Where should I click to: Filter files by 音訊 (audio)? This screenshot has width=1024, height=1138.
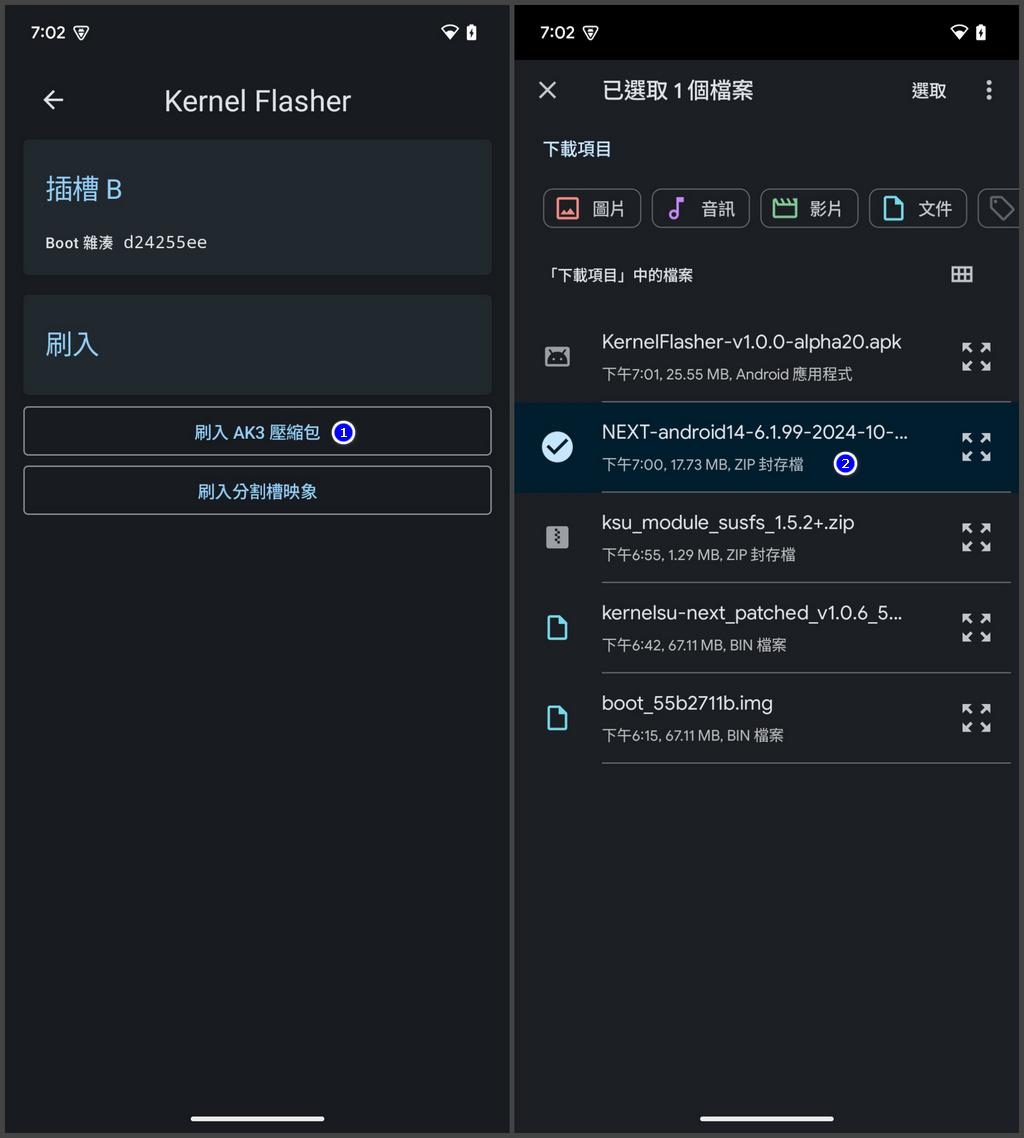(x=700, y=208)
